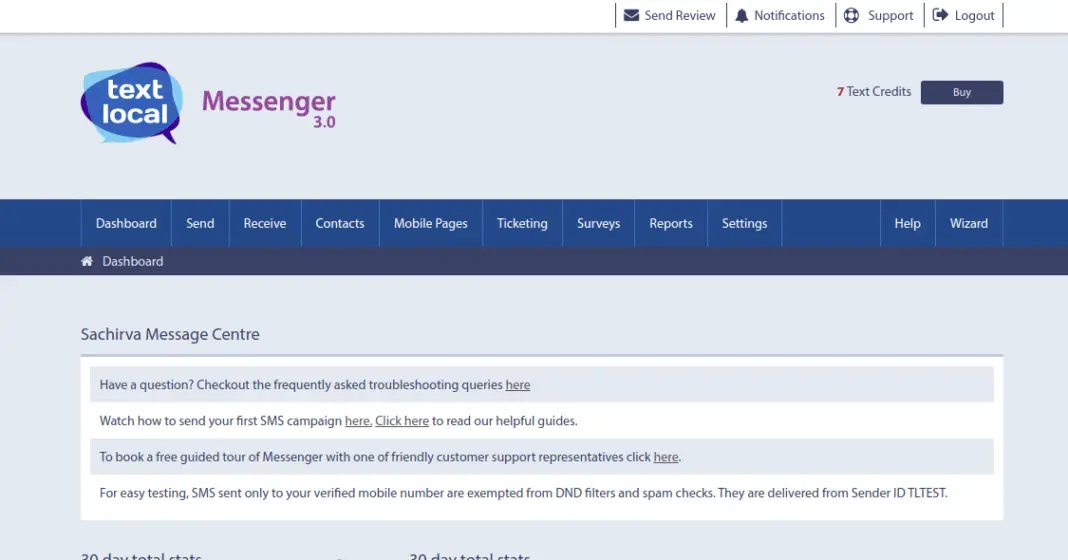Click the Textlocal logo

coord(132,103)
